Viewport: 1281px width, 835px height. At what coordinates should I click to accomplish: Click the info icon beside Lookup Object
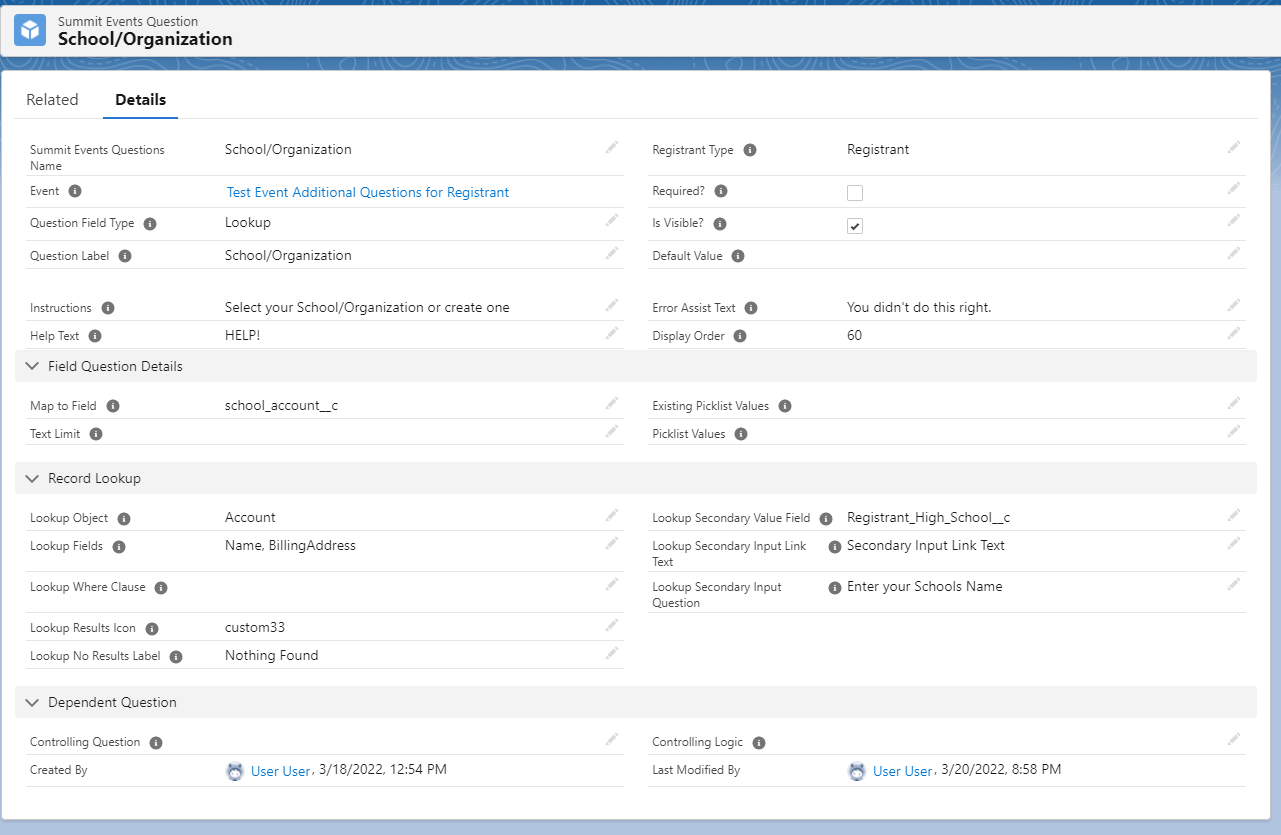[x=123, y=519]
